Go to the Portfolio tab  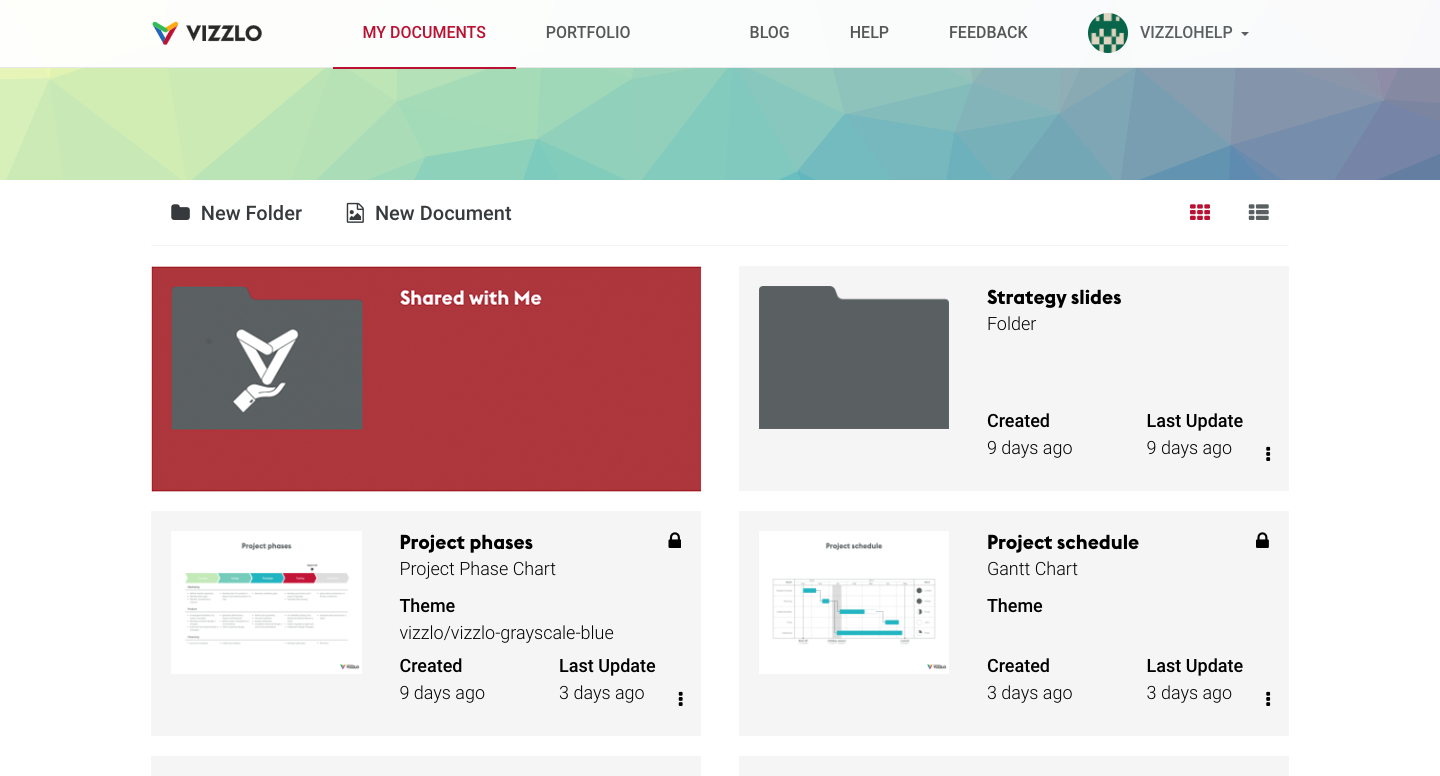[x=588, y=33]
